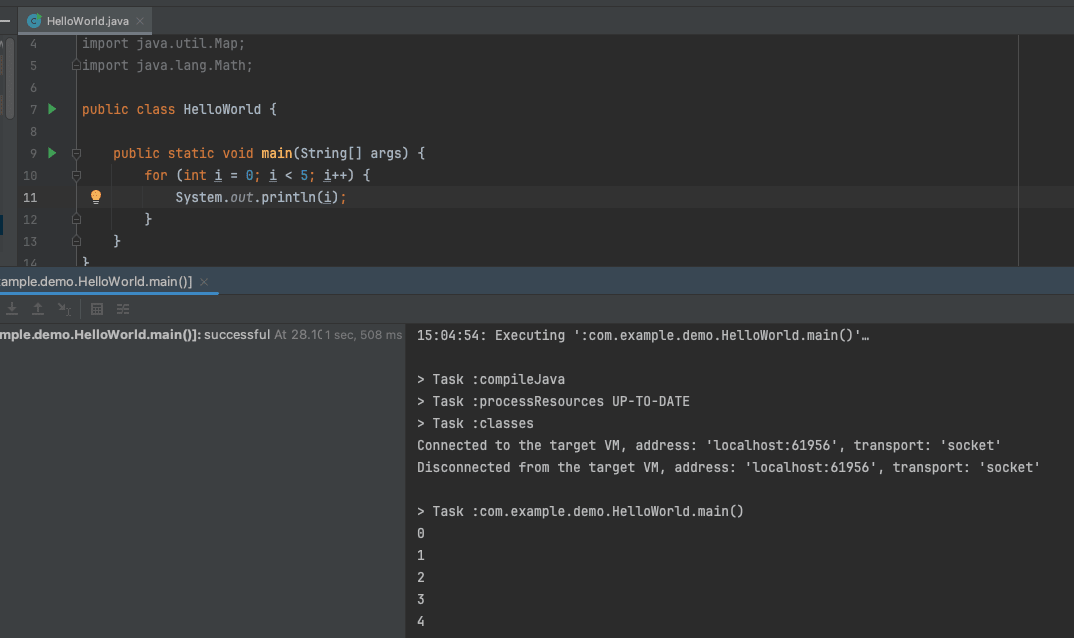Screen dimensions: 1074x638
Task: Run the HelloWorld class from line 7 gutter arrow
Action: click(x=52, y=109)
